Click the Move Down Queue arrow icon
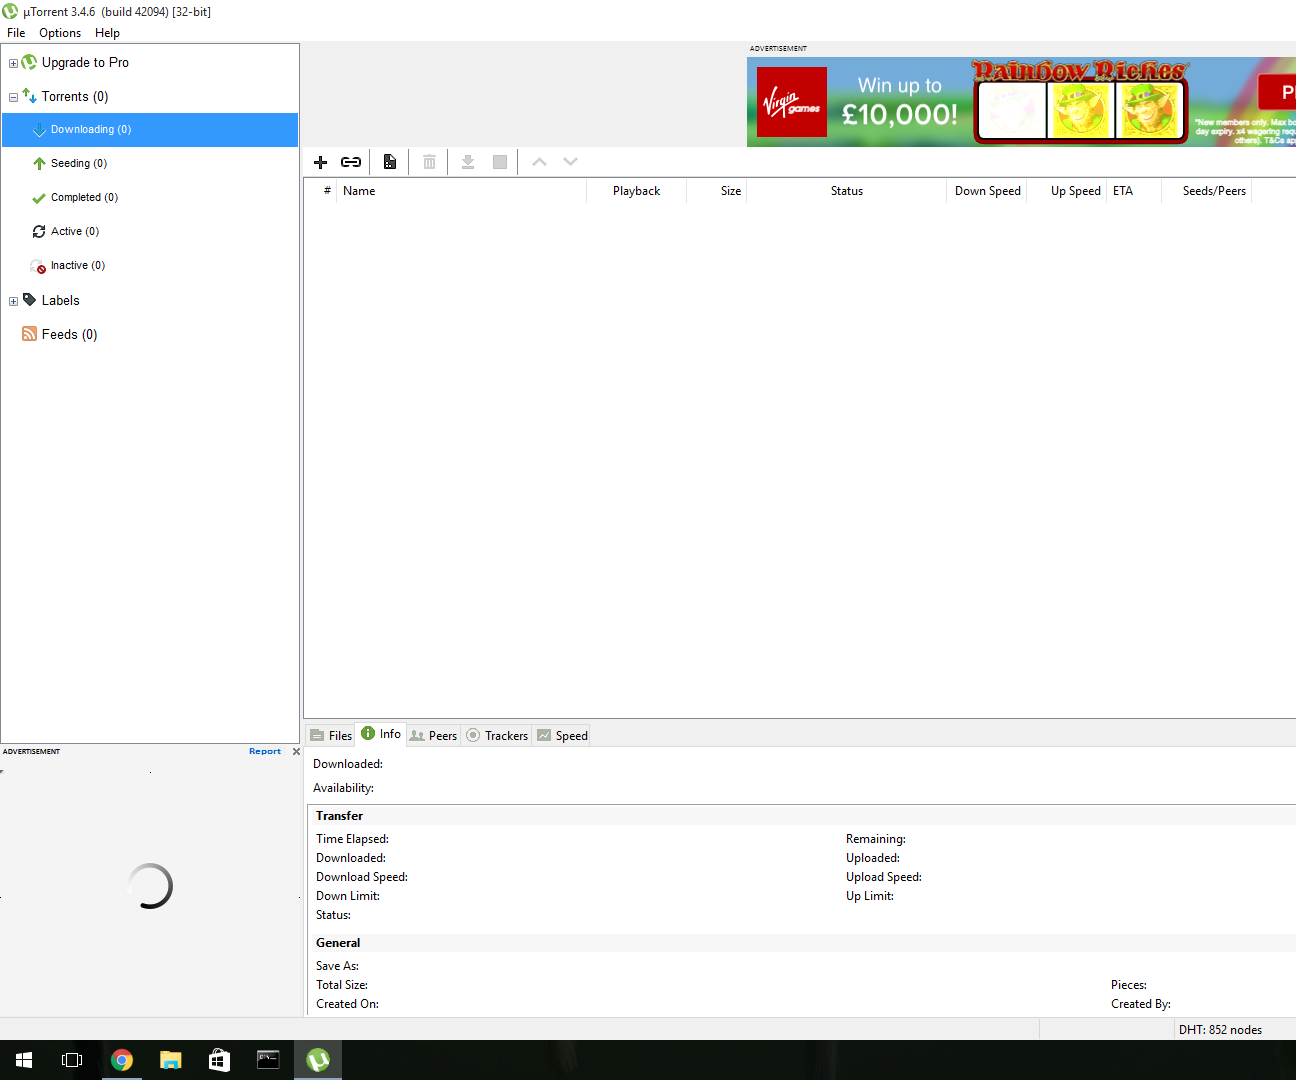Screen dimensions: 1296x1080 (x=570, y=161)
